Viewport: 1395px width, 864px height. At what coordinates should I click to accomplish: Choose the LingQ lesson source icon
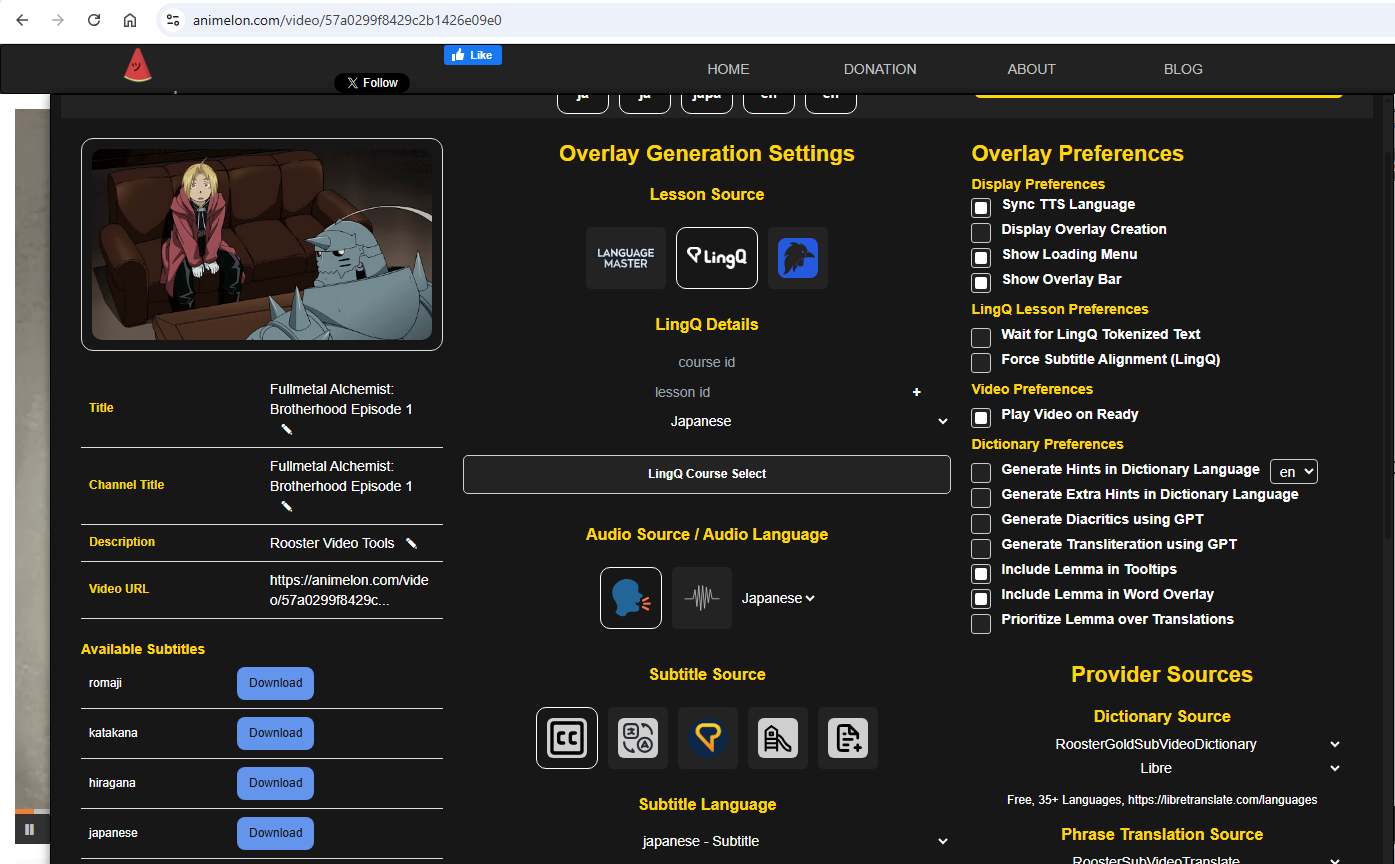coord(717,258)
